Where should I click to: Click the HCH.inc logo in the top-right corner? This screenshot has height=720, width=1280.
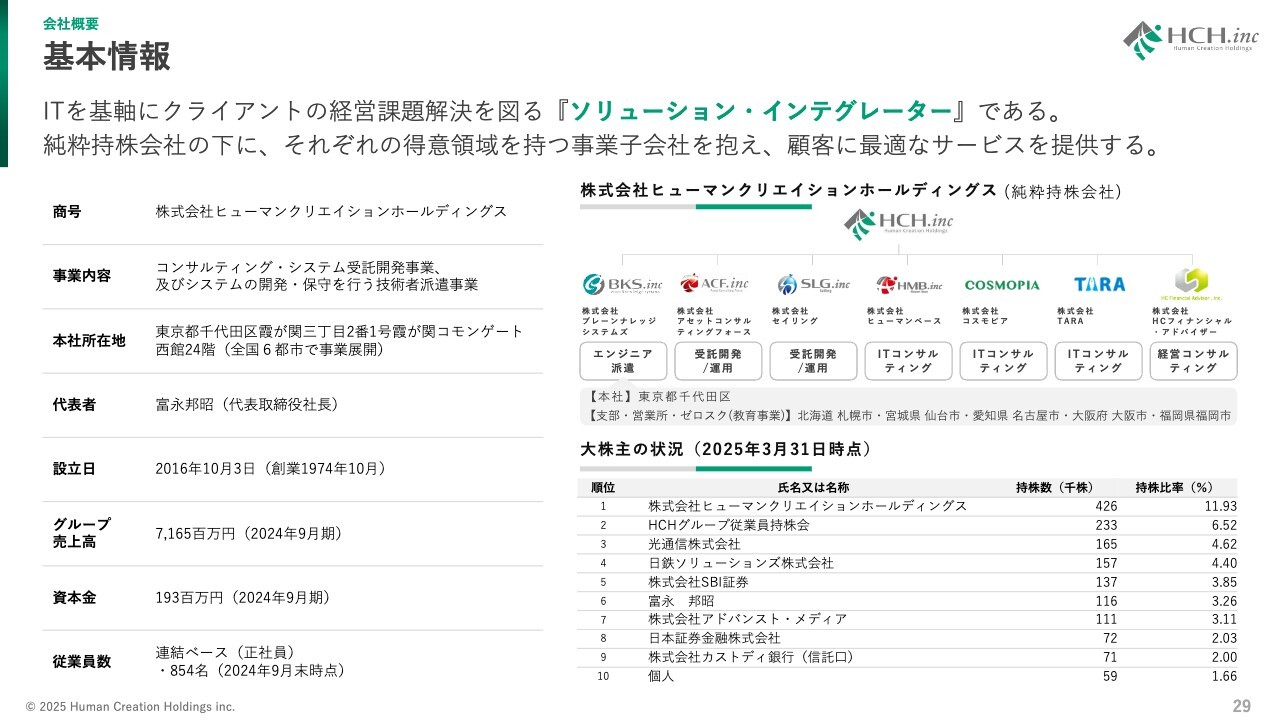tap(1189, 41)
